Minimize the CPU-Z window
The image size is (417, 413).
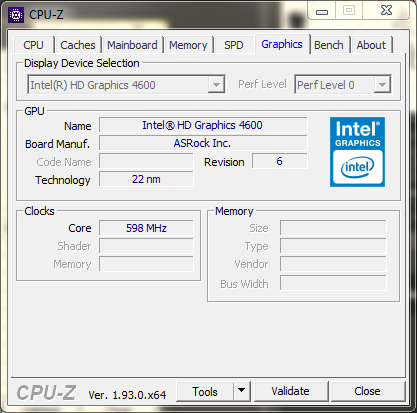click(322, 11)
